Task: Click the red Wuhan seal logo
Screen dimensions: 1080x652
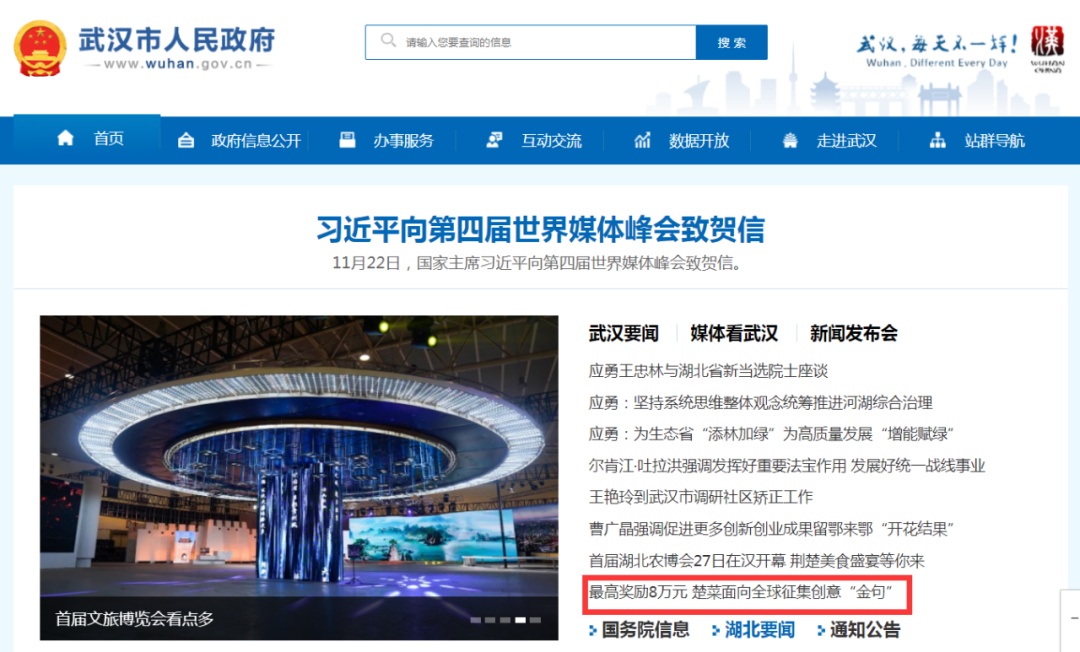Action: point(1047,47)
